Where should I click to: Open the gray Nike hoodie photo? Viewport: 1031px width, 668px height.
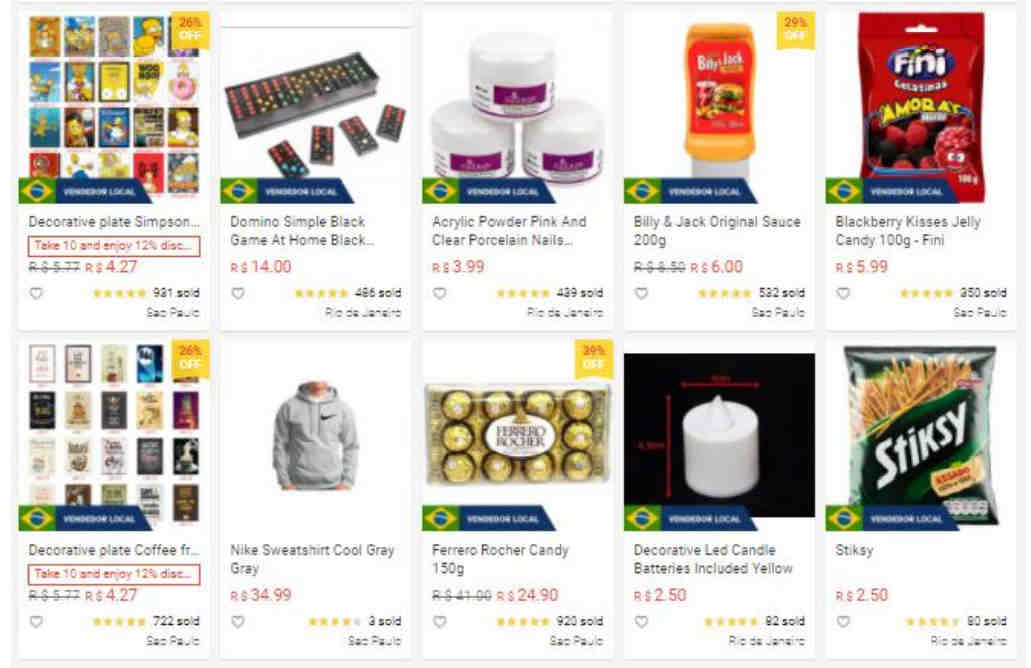[316, 436]
